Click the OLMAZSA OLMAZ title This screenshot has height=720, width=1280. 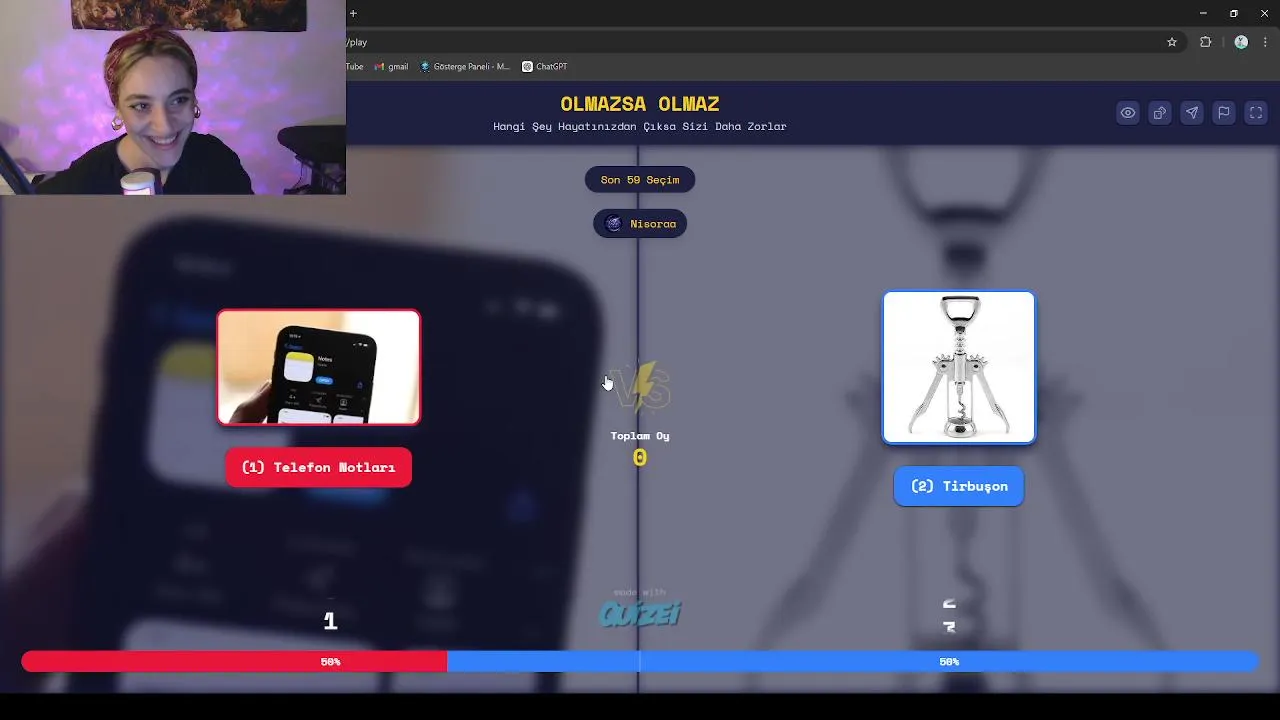pyautogui.click(x=640, y=104)
